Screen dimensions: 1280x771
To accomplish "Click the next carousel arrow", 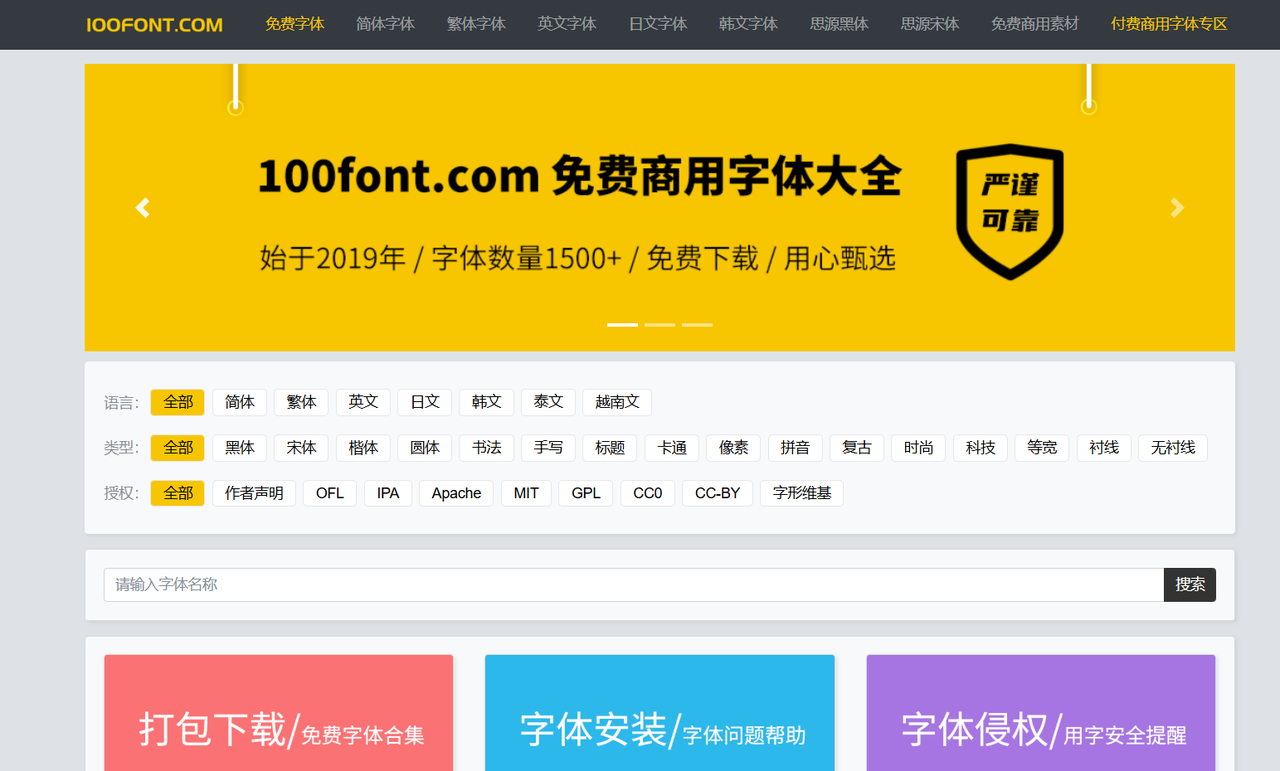I will (1177, 207).
